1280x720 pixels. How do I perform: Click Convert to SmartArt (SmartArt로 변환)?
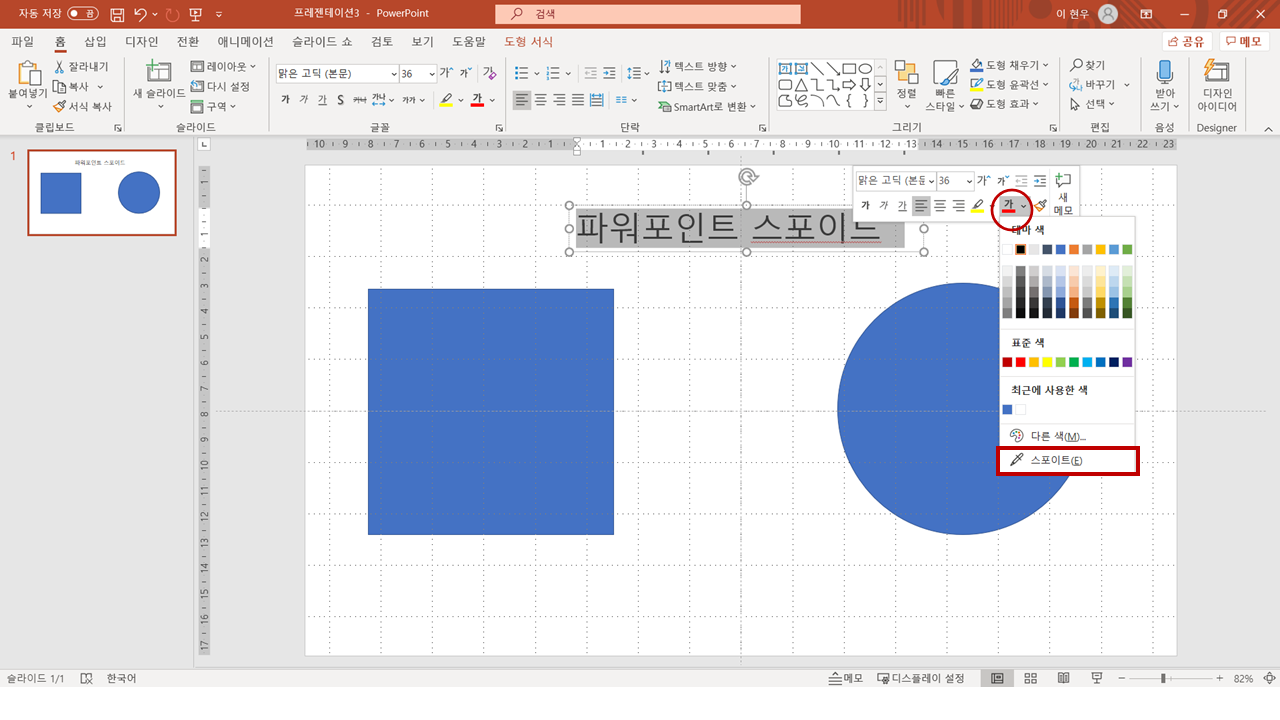click(x=707, y=106)
